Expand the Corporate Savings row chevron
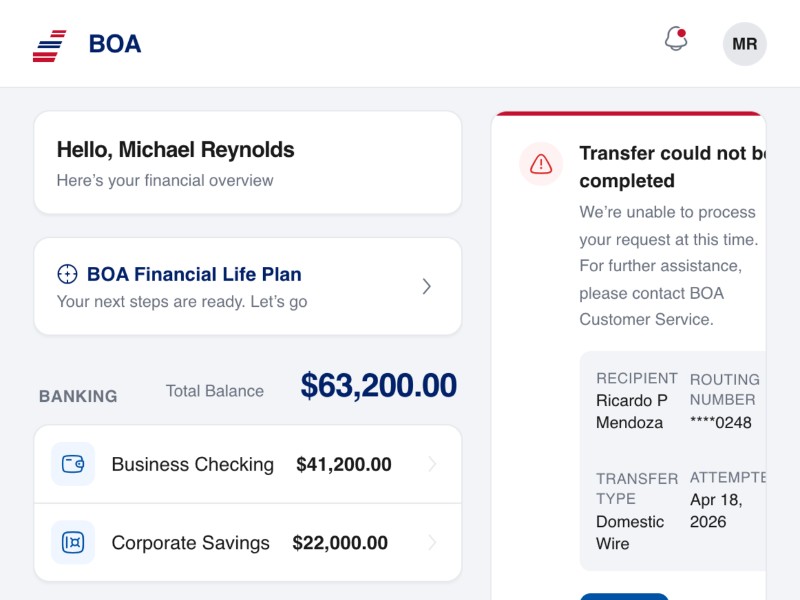The height and width of the screenshot is (600, 800). [432, 543]
